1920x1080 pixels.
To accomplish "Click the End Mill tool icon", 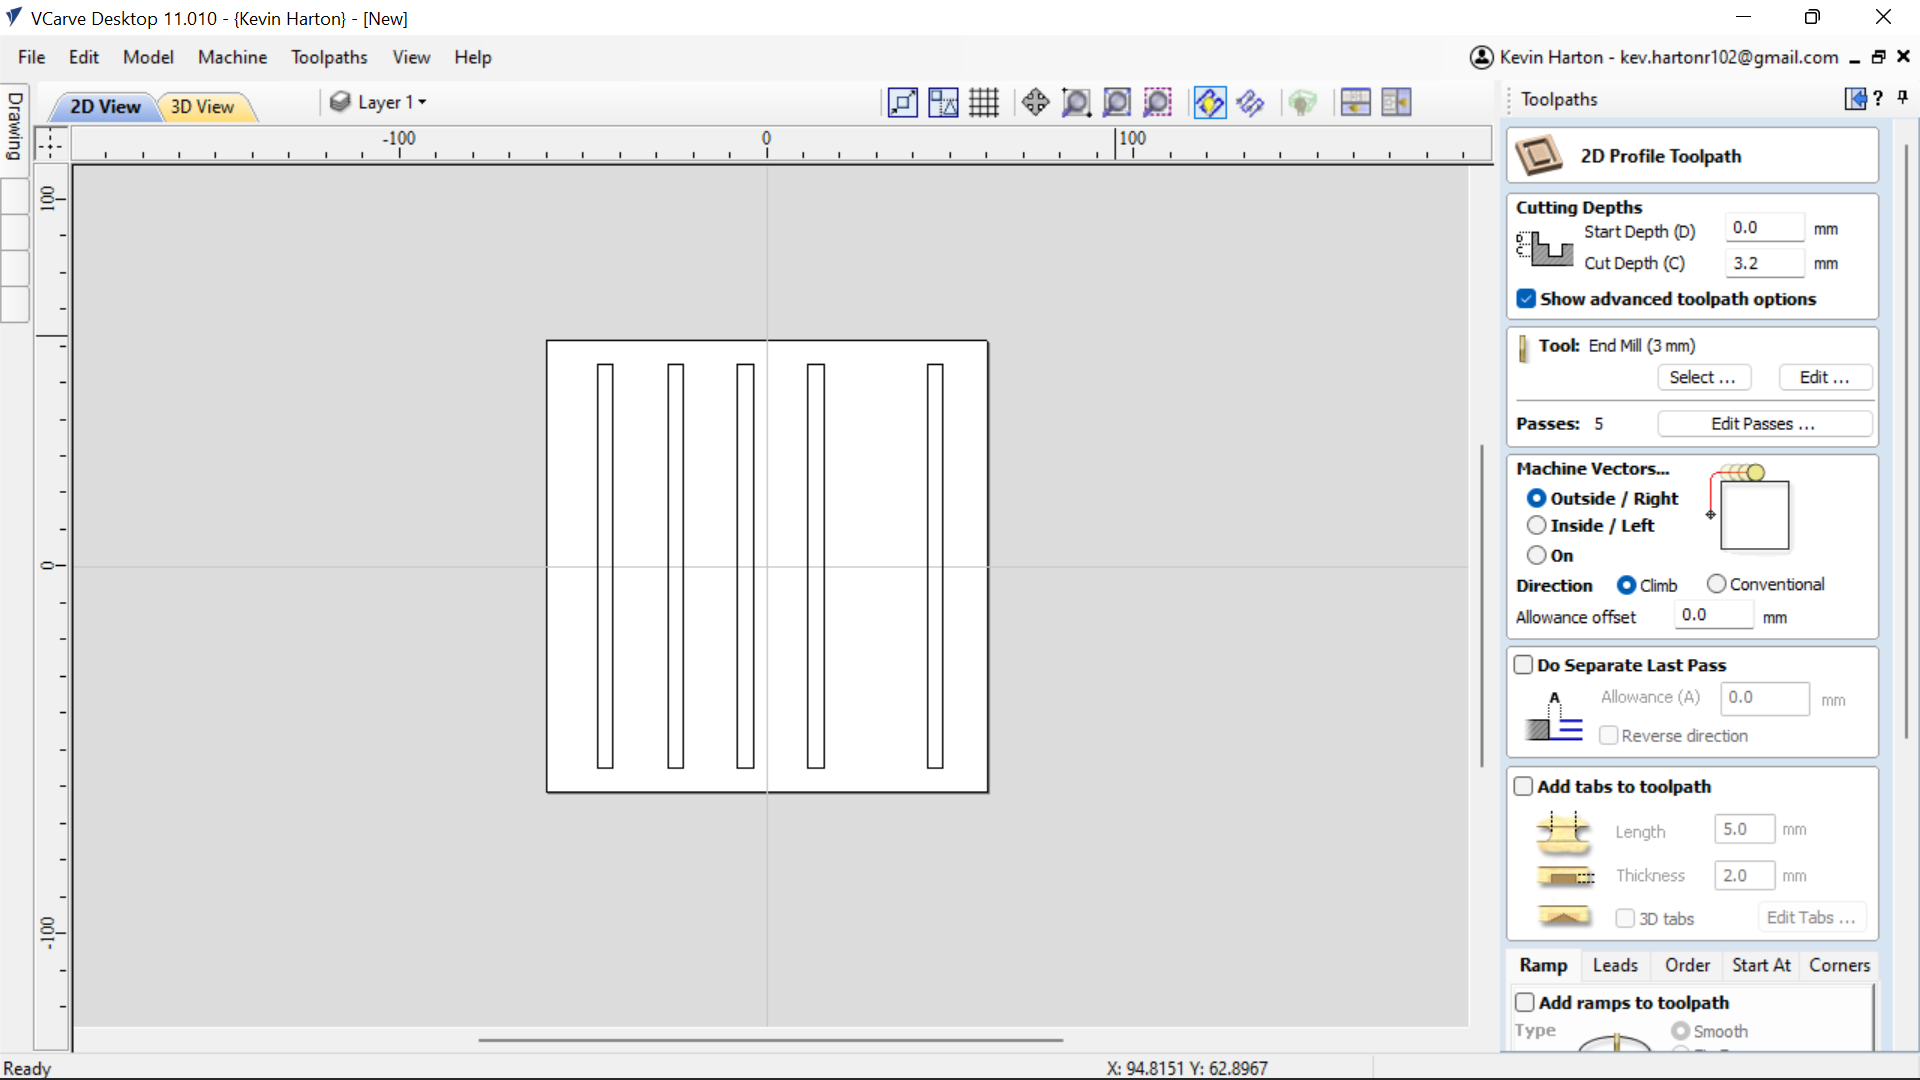I will (1523, 348).
